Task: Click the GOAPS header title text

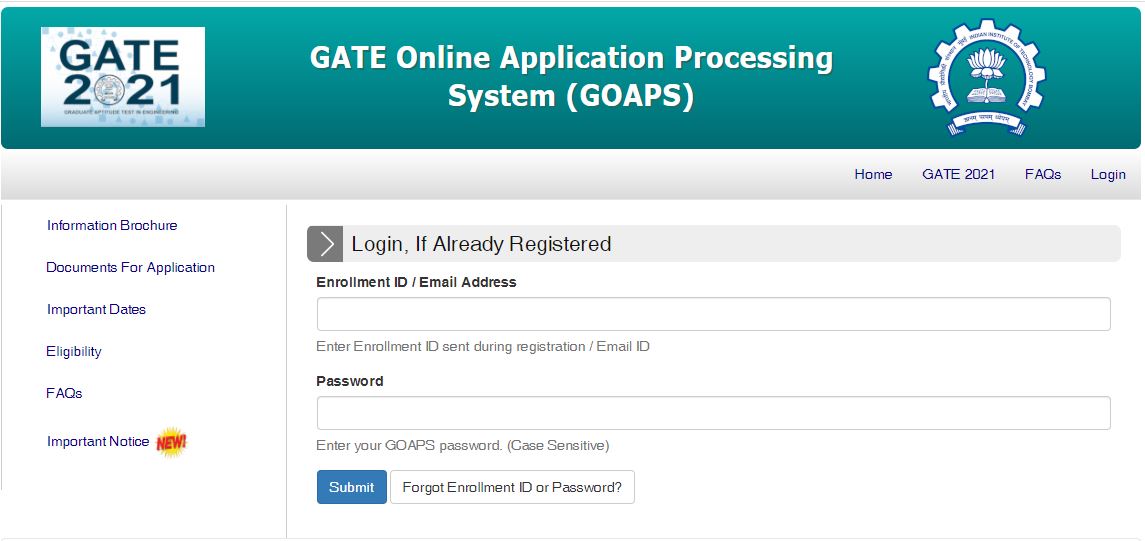Action: [571, 77]
